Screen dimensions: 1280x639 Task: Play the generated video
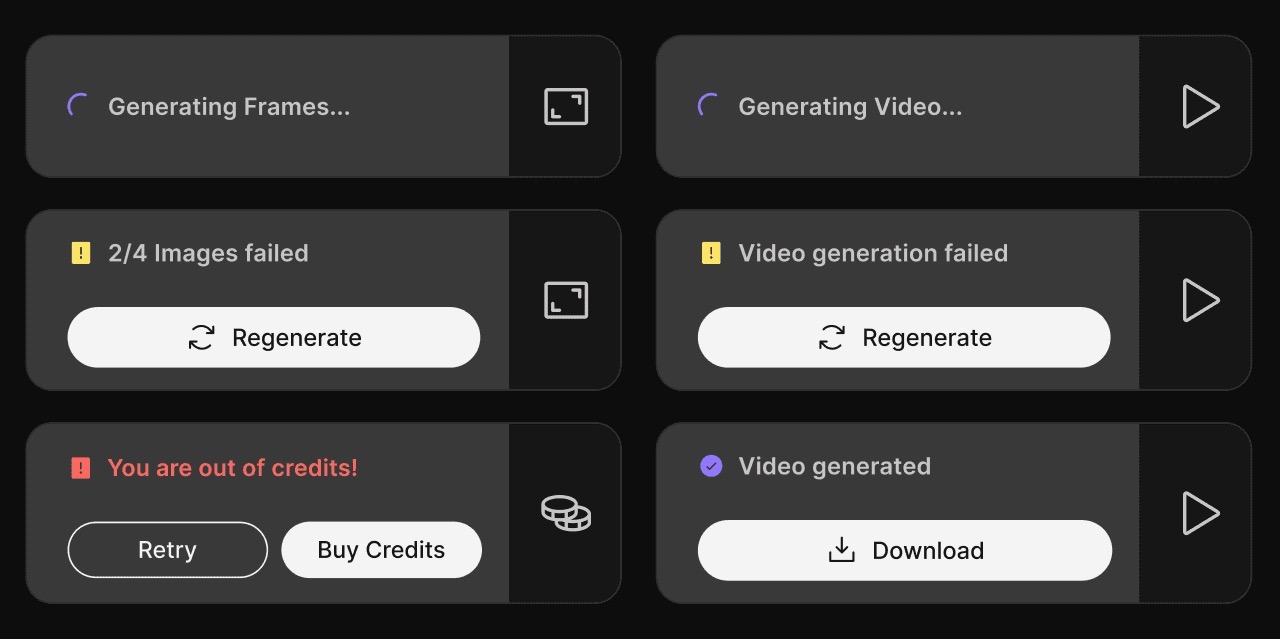(x=1200, y=513)
